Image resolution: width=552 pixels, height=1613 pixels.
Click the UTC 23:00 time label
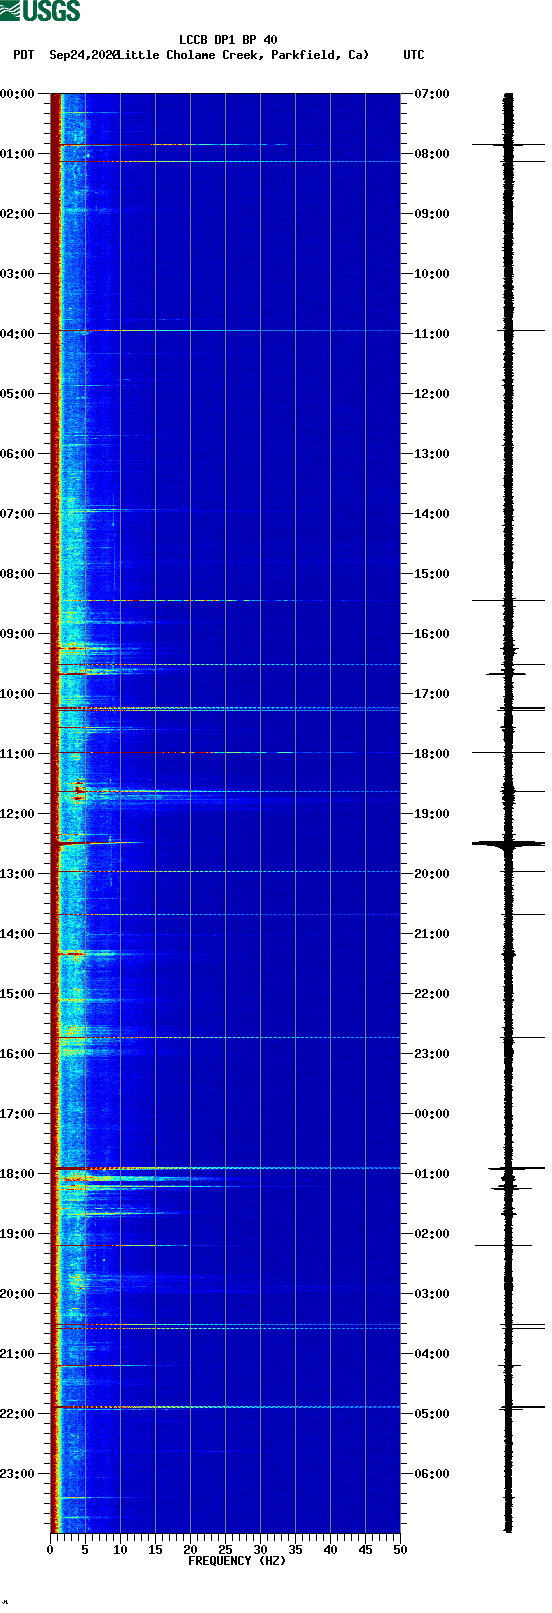(x=432, y=1054)
